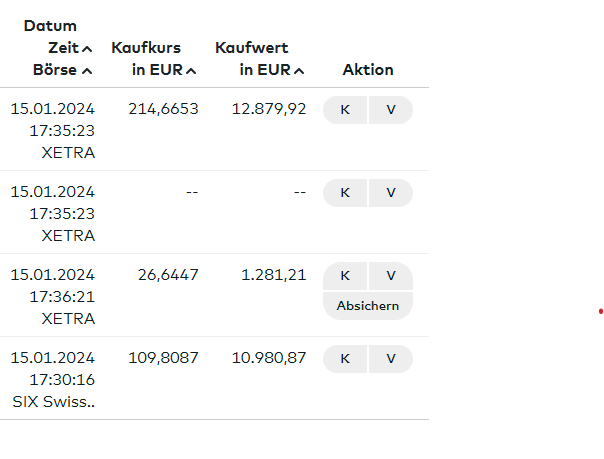Sort by Kaufwert in EUR caret
Screen dimensions: 604x459
299,71
